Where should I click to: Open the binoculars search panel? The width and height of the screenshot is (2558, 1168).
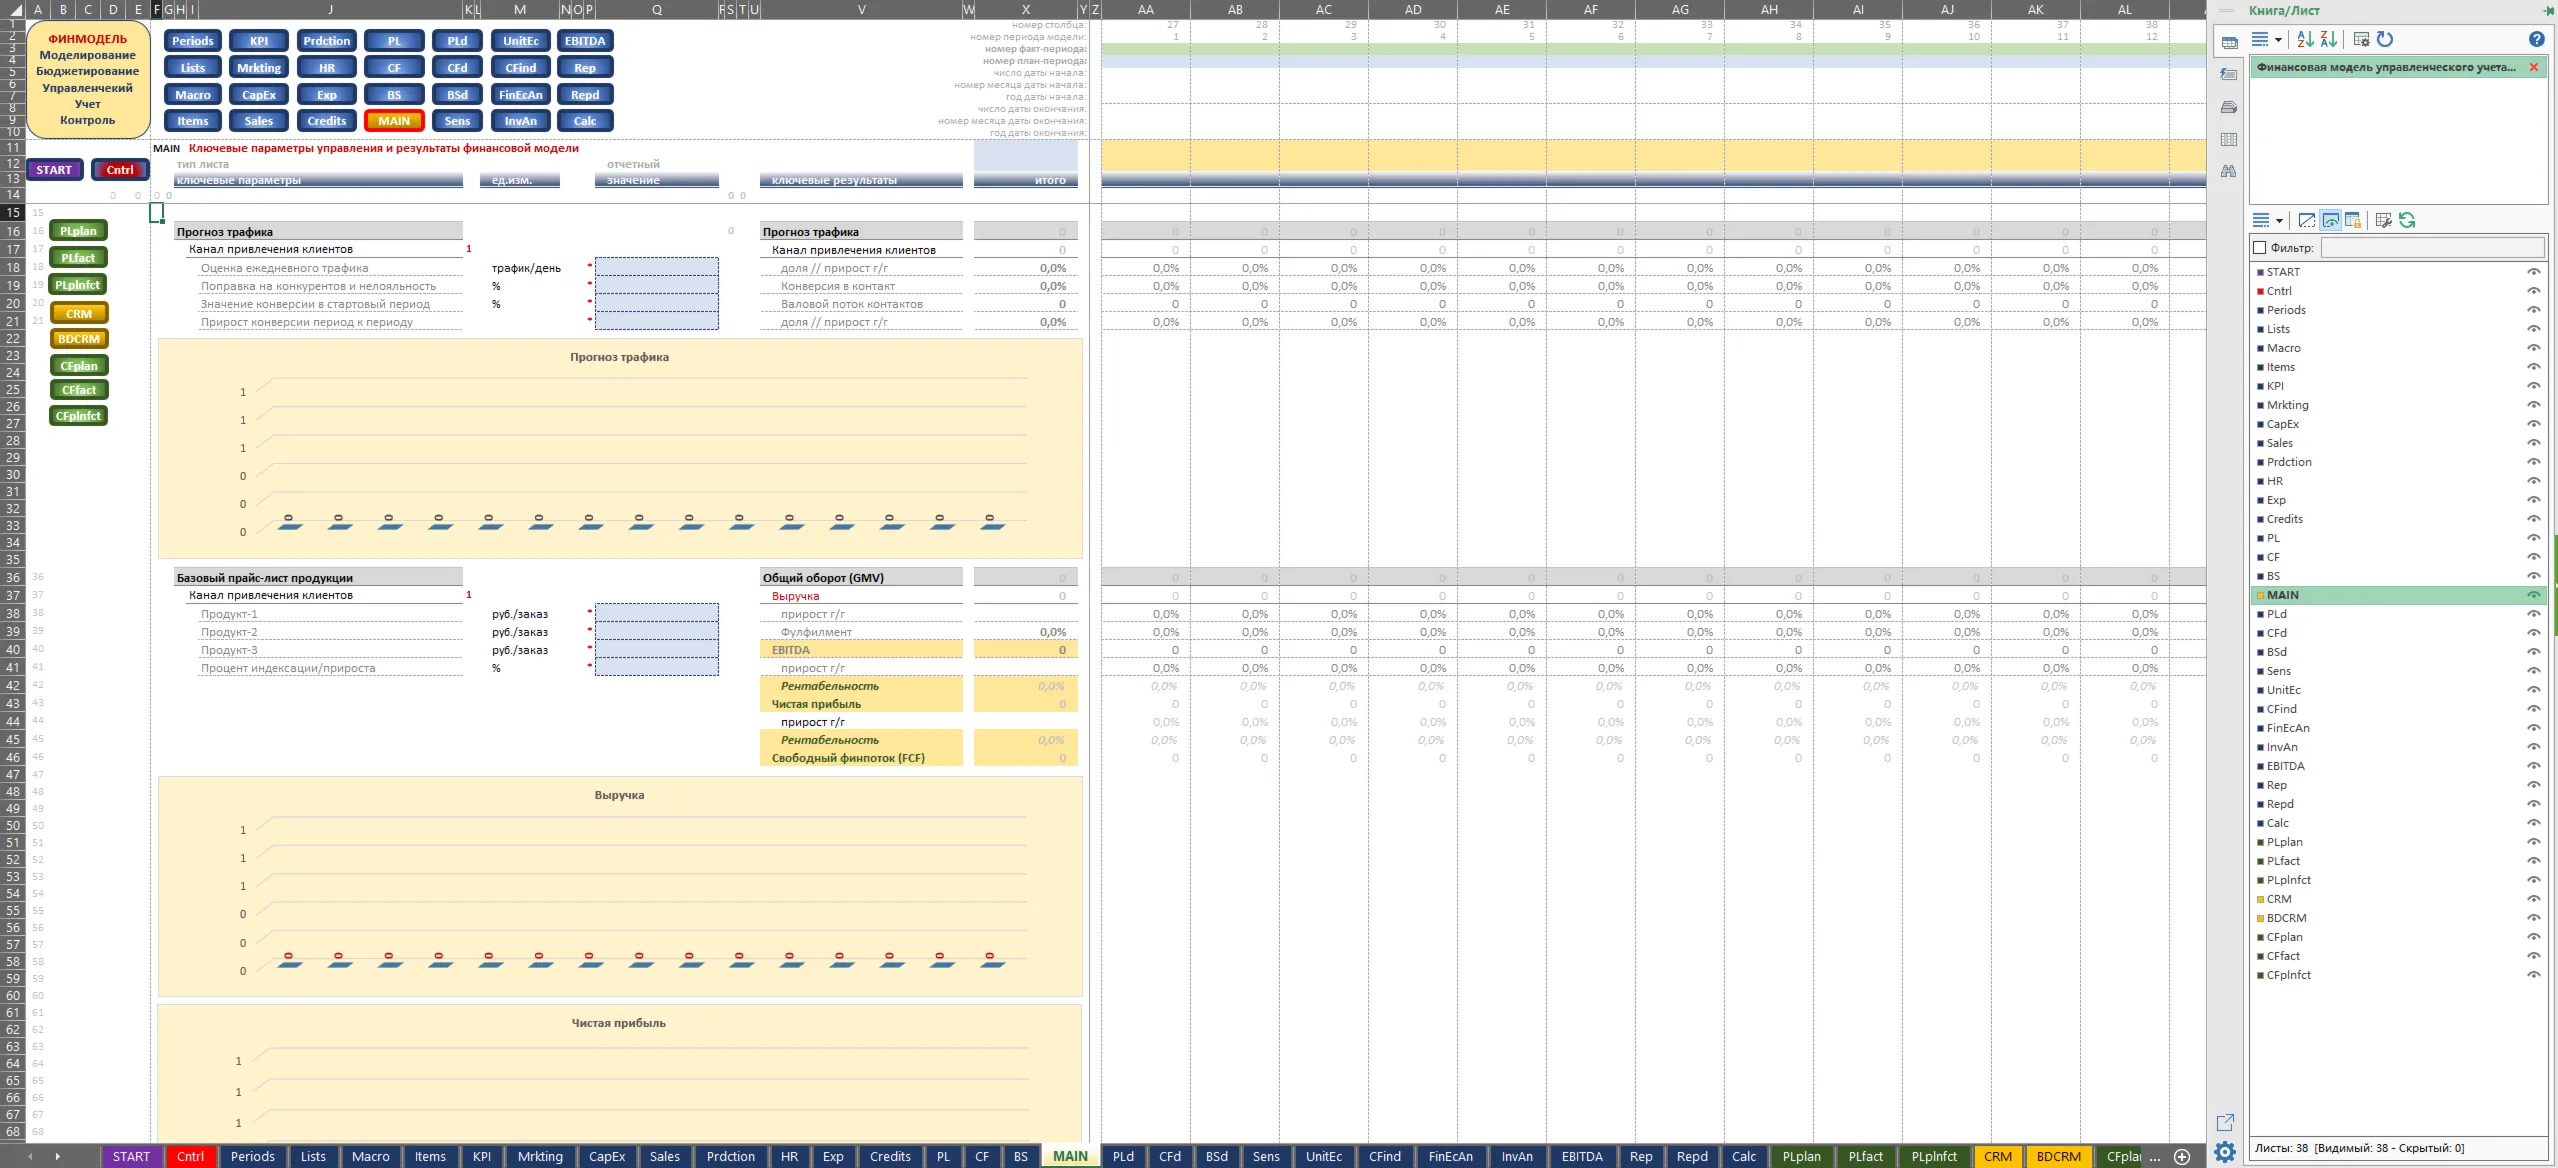point(2229,172)
